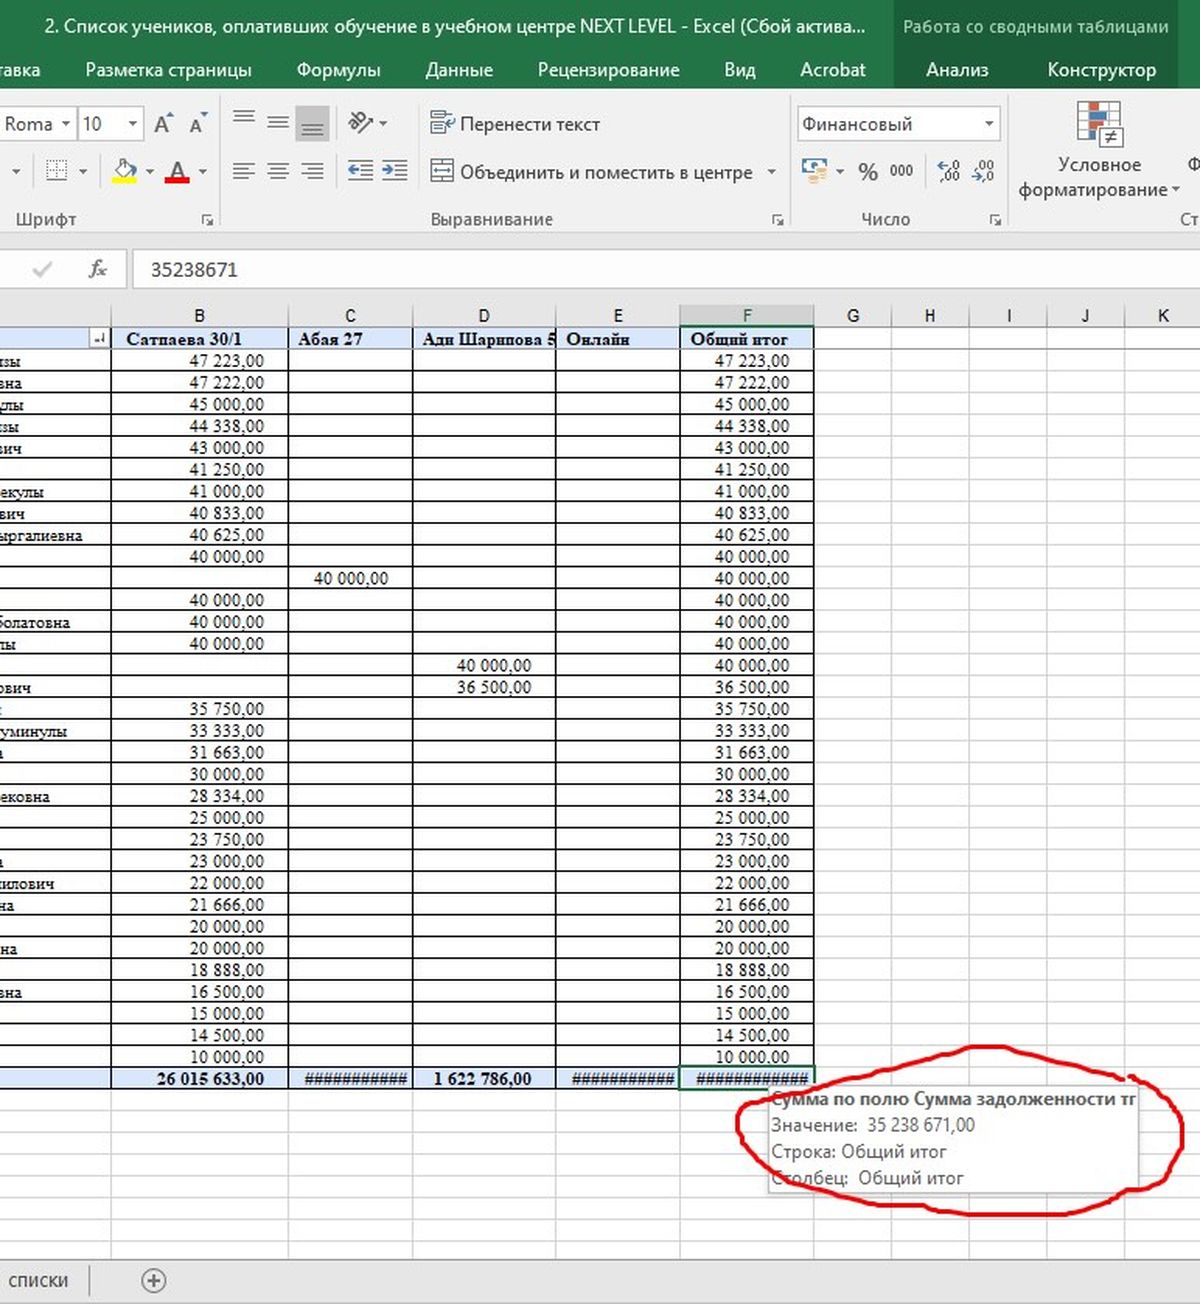Image resolution: width=1200 pixels, height=1304 pixels.
Task: Select total cell 1 622 786,00
Action: (x=484, y=1079)
